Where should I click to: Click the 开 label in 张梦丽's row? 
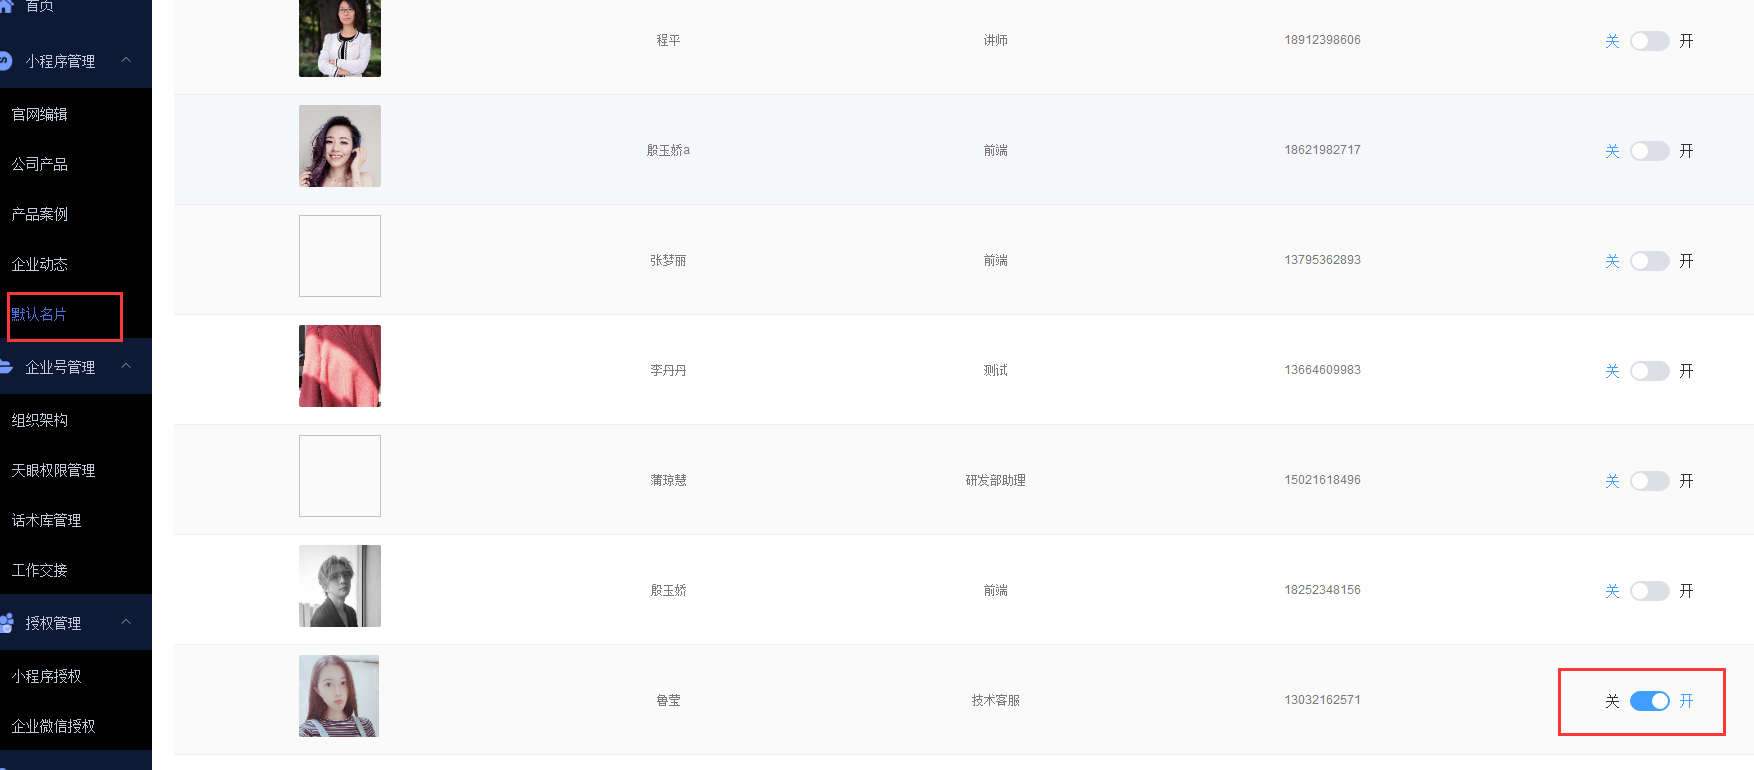1686,261
